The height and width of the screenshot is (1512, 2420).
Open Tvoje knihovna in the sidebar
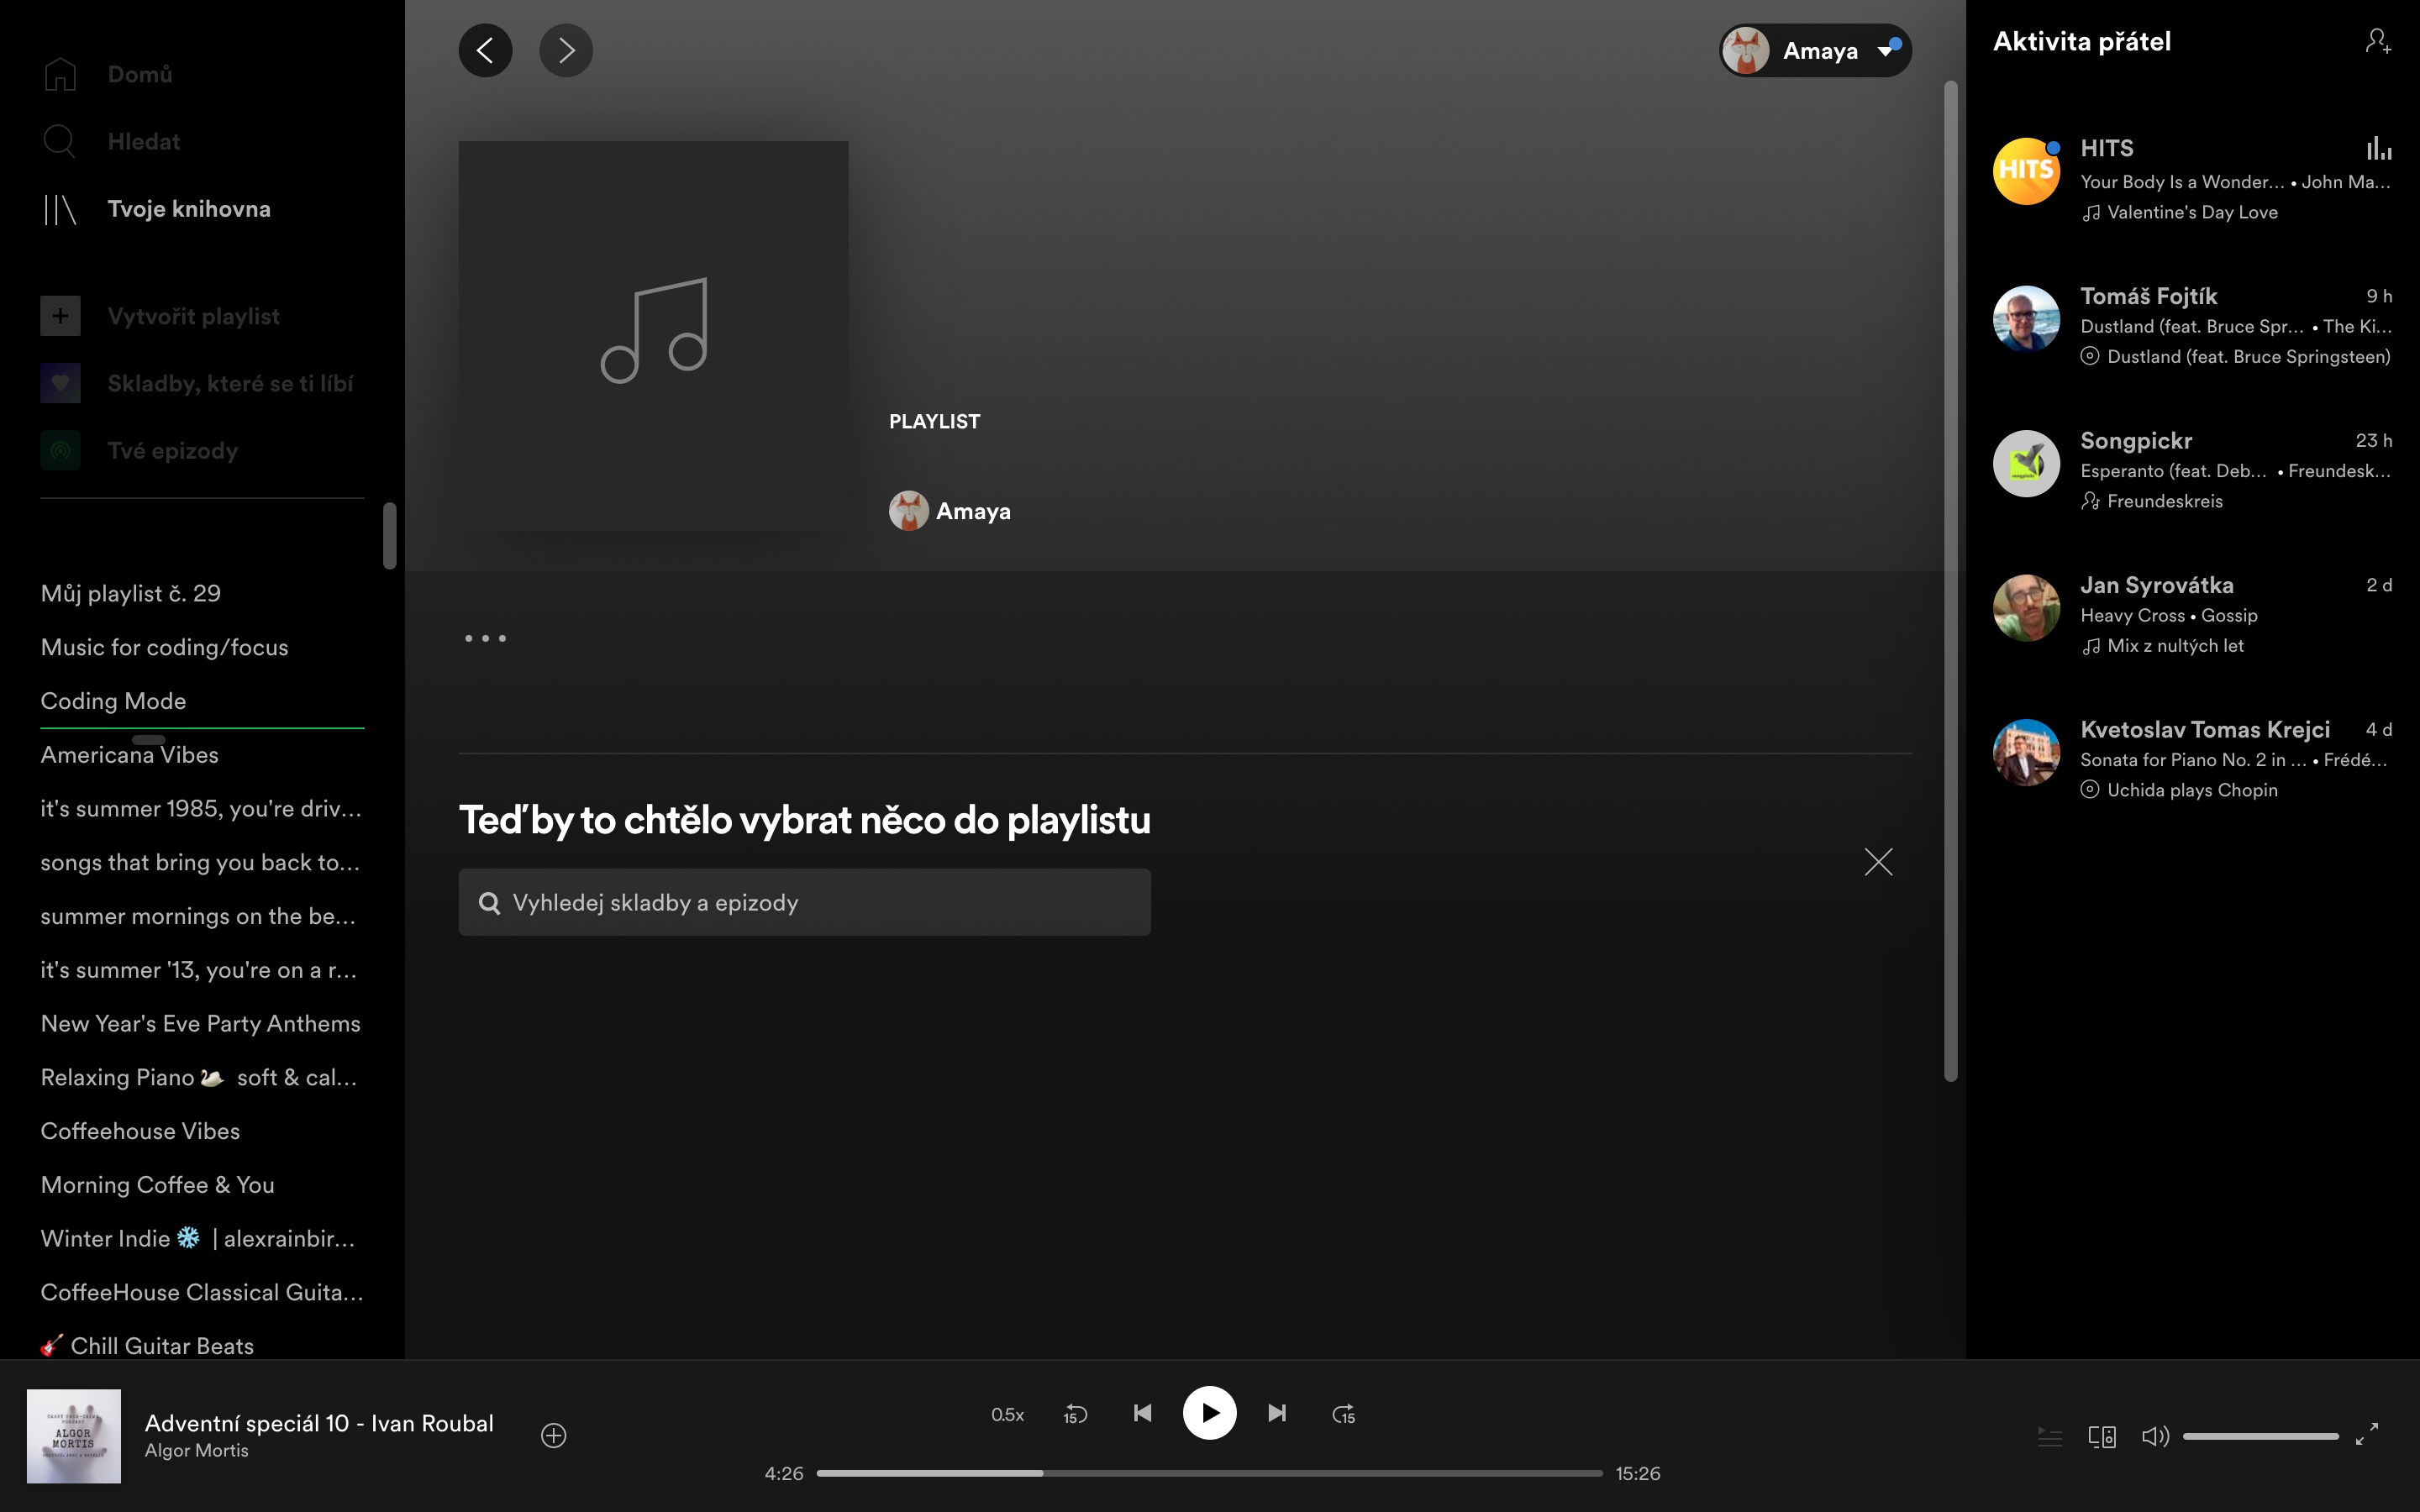point(189,209)
